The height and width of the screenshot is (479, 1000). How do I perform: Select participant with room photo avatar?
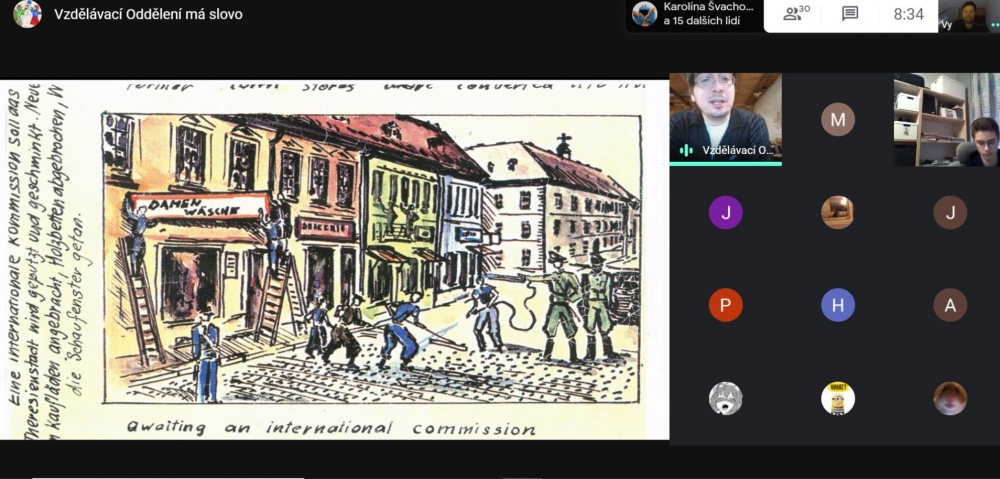point(837,212)
